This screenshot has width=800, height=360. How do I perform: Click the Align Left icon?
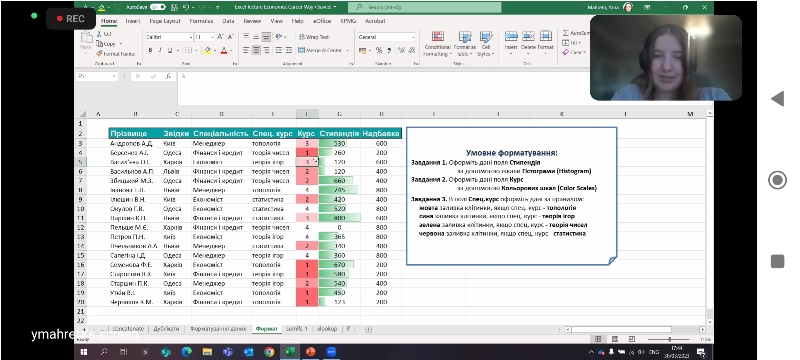point(246,50)
